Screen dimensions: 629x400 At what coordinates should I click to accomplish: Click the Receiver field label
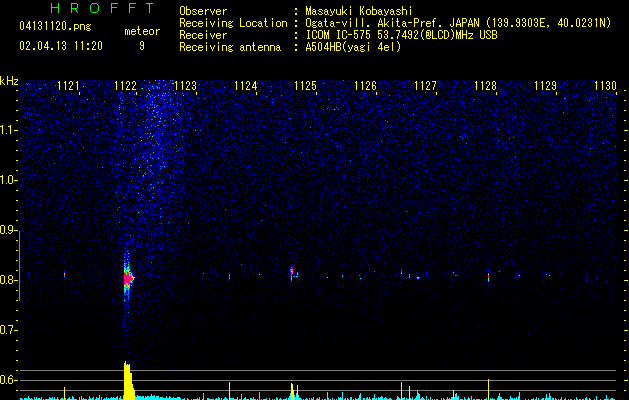point(203,35)
